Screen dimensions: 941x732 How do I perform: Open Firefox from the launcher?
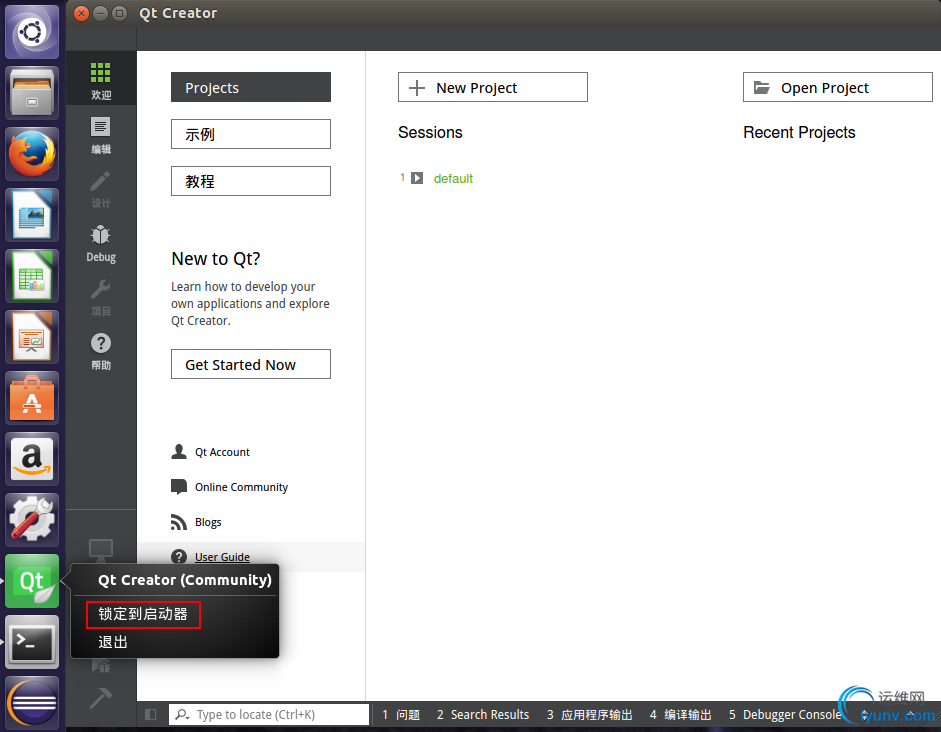[32, 154]
